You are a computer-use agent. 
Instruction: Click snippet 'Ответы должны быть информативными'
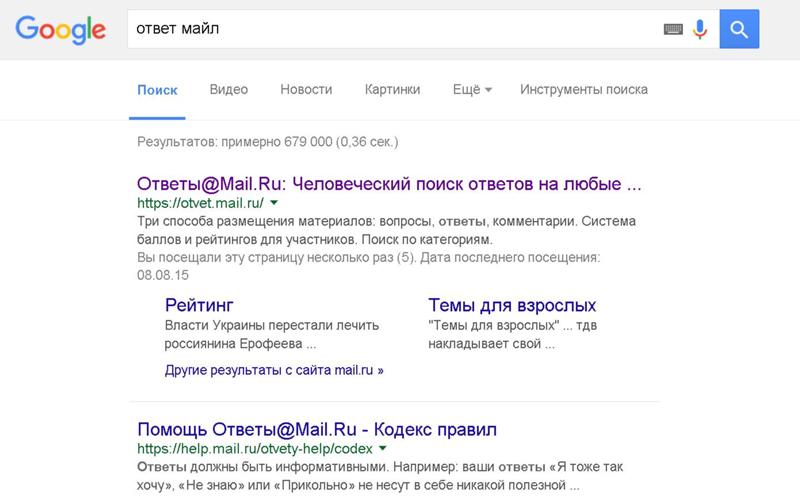pos(262,467)
